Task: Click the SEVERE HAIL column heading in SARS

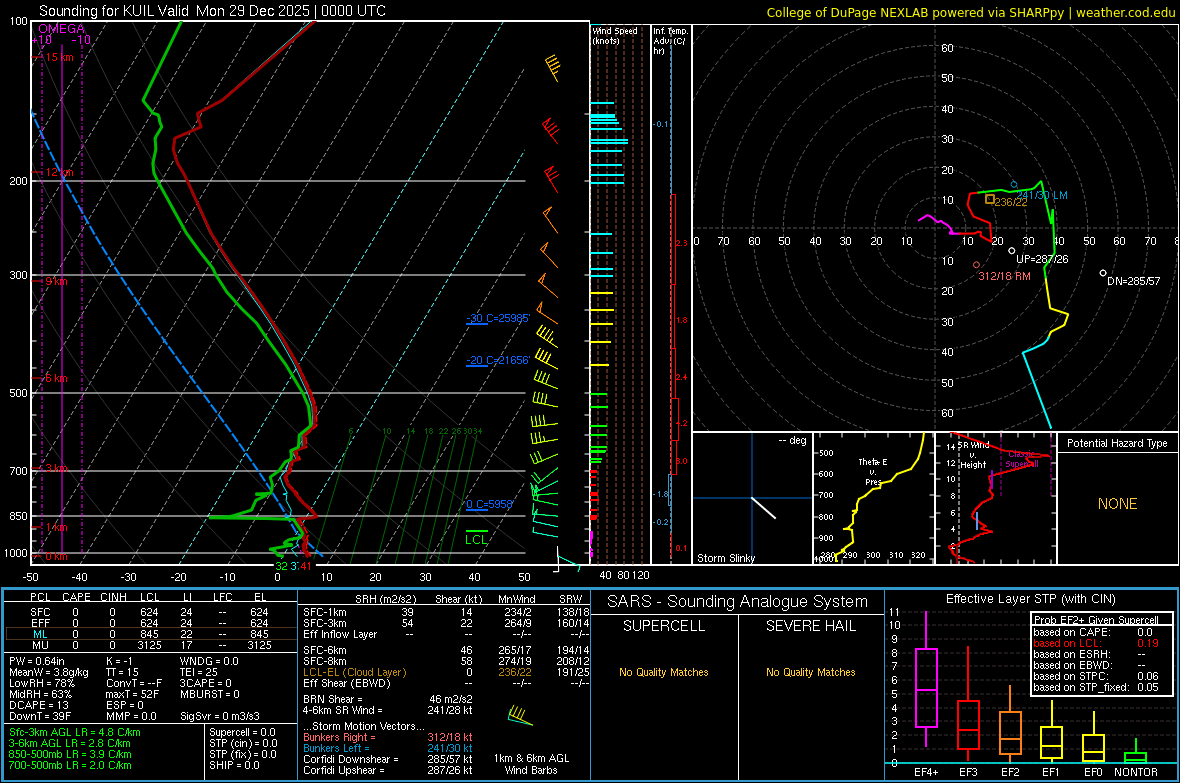Action: coord(810,626)
